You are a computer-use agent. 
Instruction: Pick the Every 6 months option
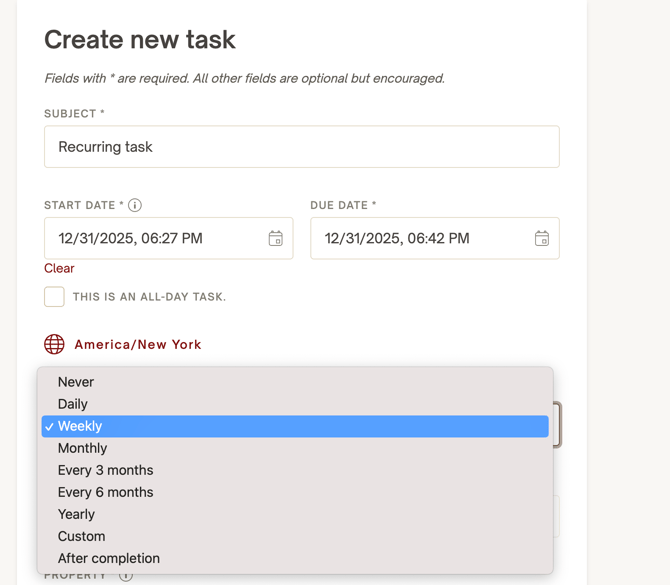(105, 492)
